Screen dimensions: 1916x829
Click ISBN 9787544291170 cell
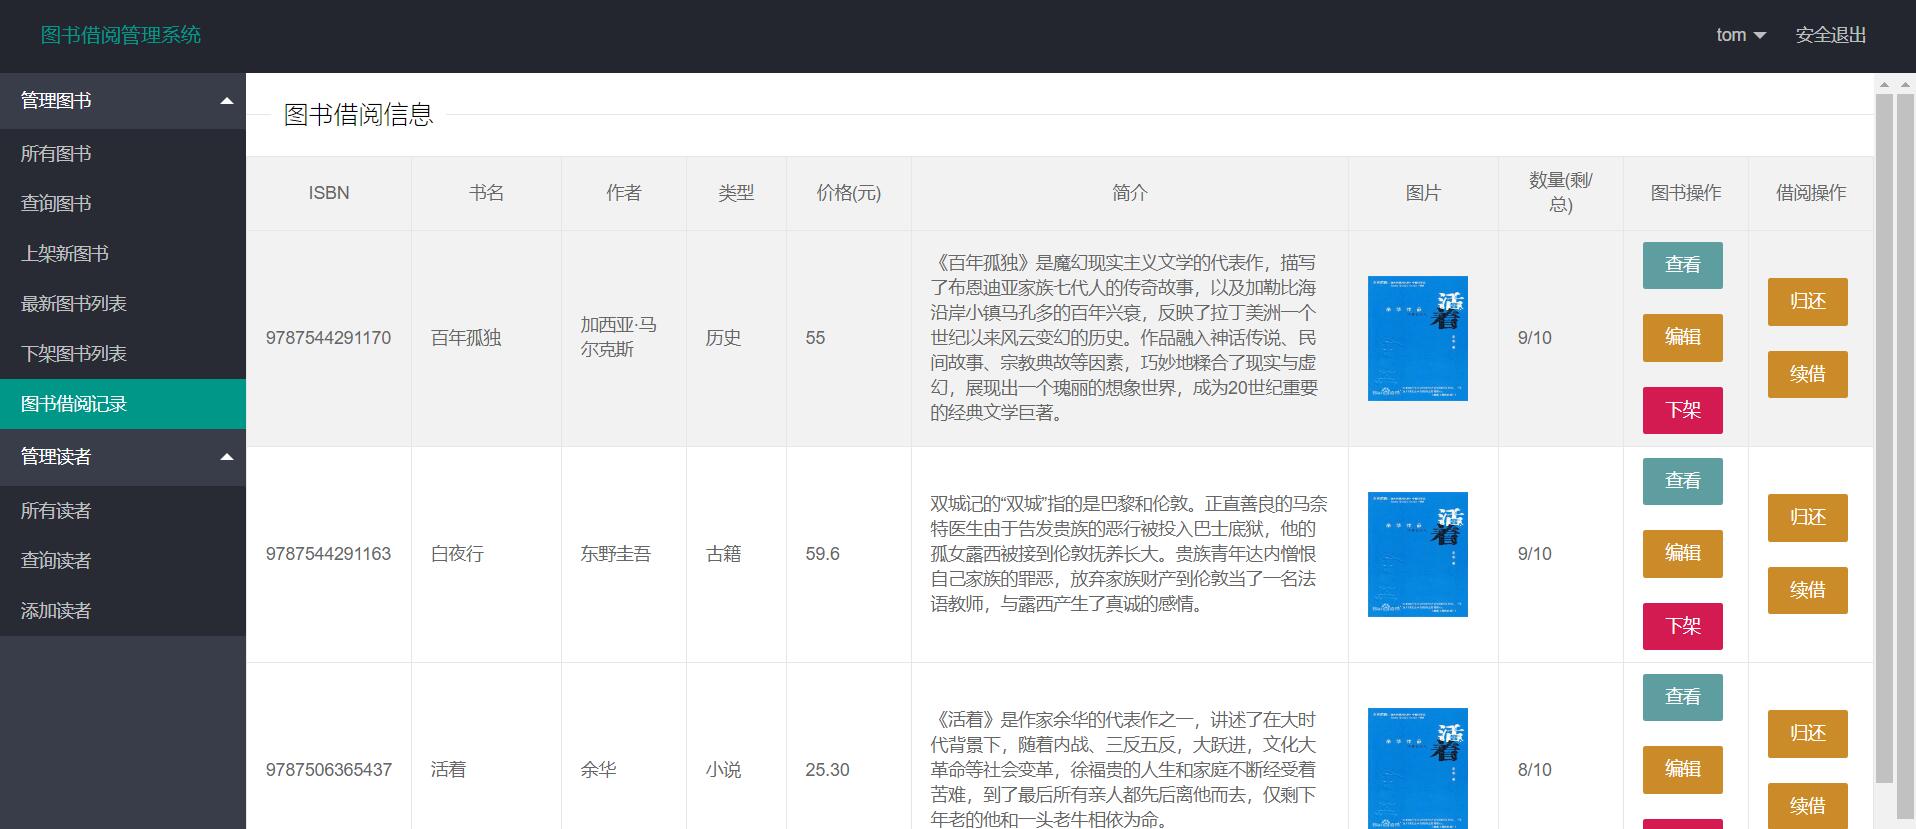328,338
